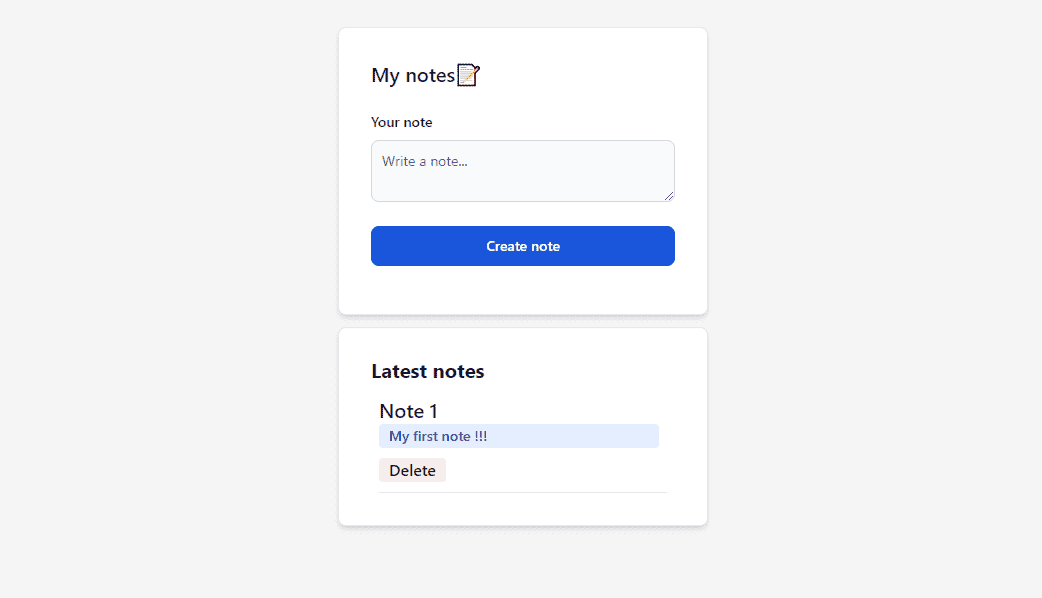Click the light blue note highlight bar
The height and width of the screenshot is (598, 1042).
(x=519, y=437)
